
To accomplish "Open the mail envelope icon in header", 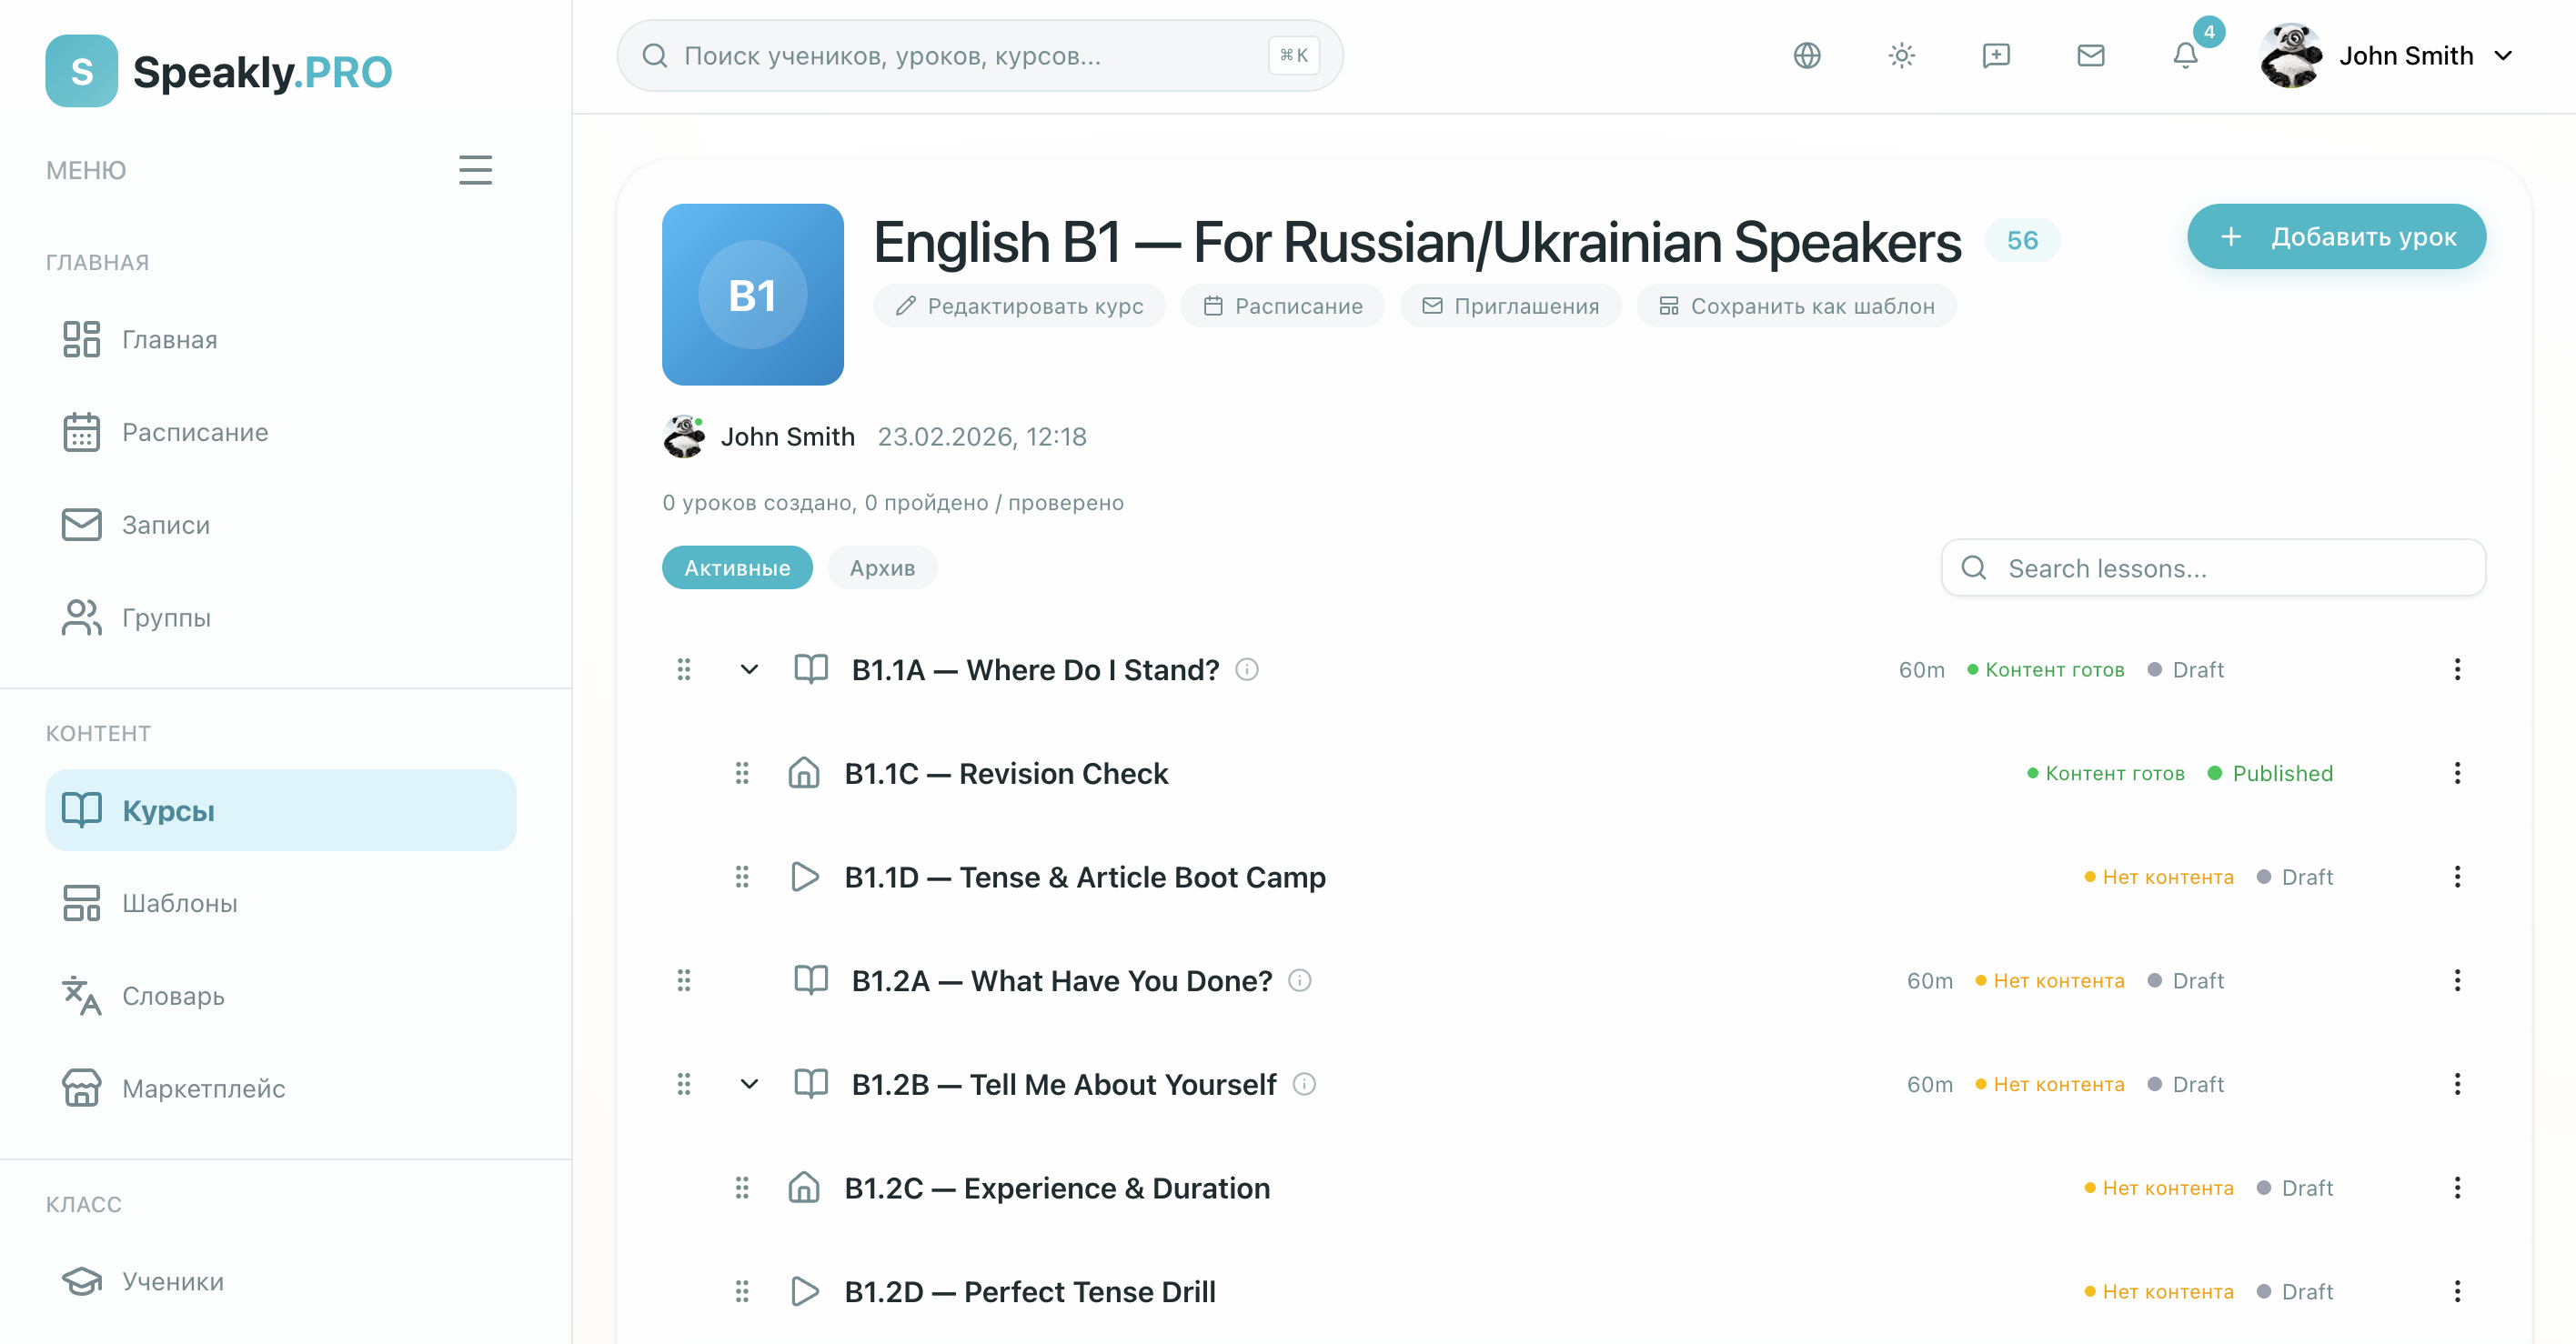I will pos(2090,56).
